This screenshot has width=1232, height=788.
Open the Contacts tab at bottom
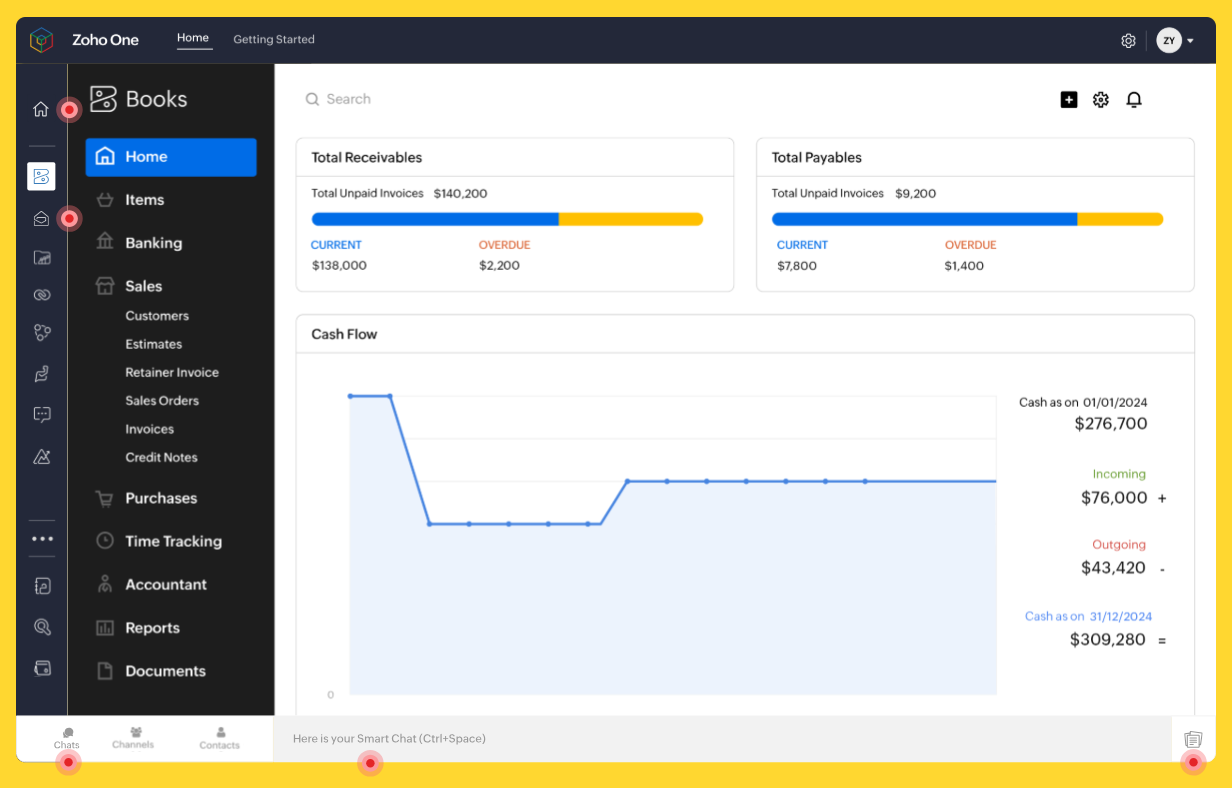tap(220, 739)
